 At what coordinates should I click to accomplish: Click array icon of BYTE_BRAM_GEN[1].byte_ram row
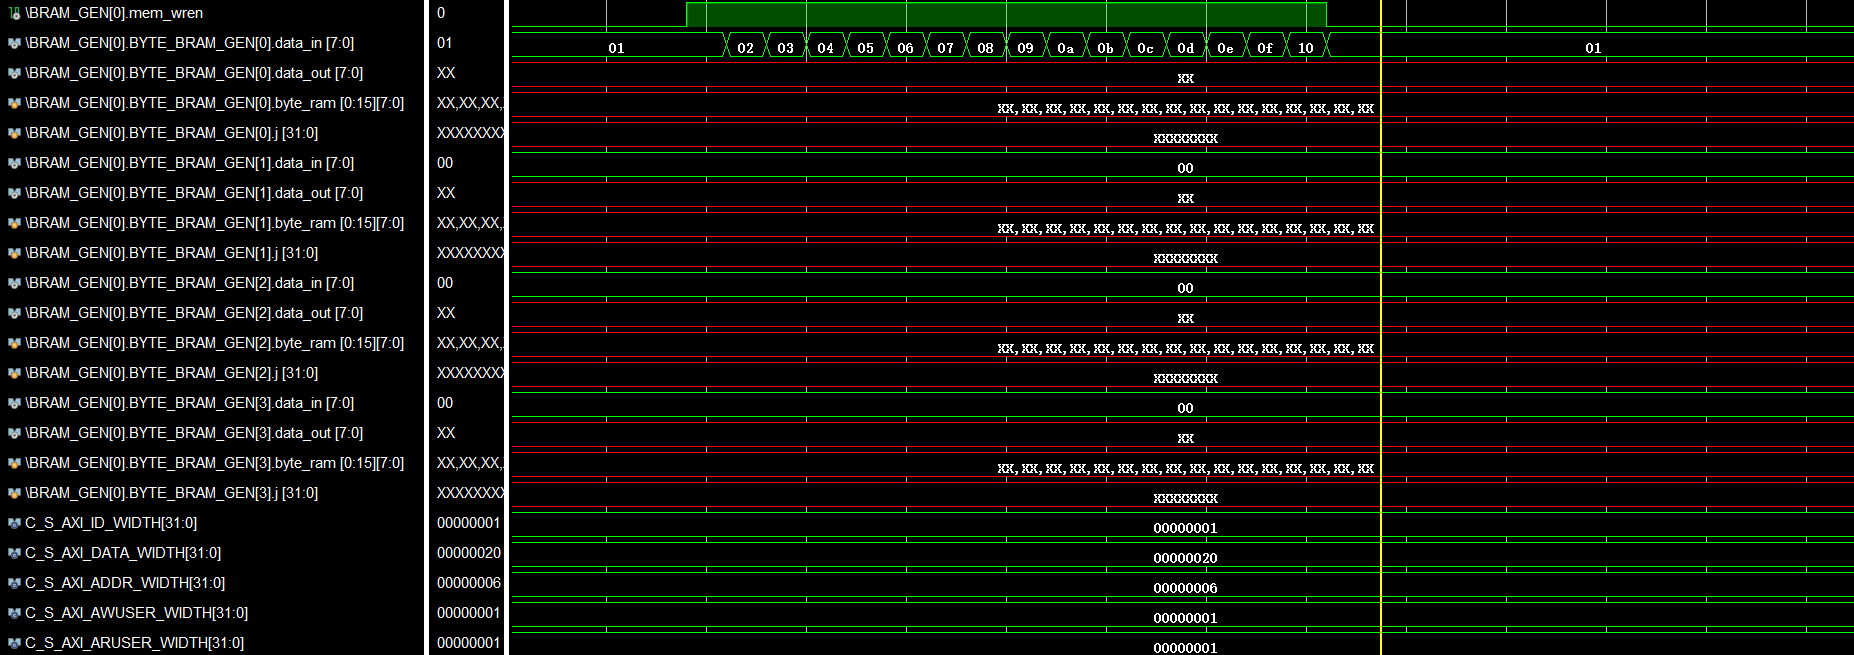[14, 223]
